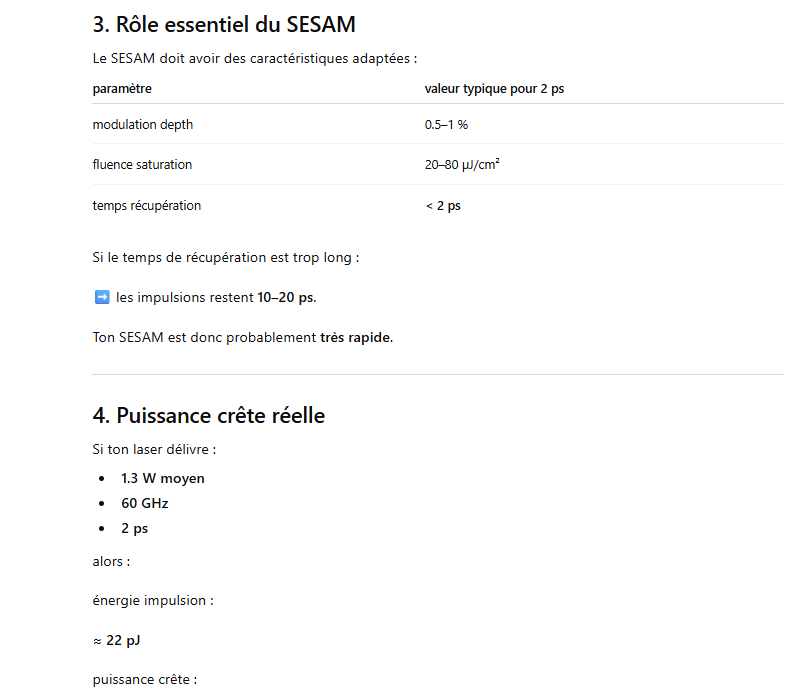The width and height of the screenshot is (795, 690).
Task: Click the heading '4. Puissance crête réelle'
Action: (208, 415)
